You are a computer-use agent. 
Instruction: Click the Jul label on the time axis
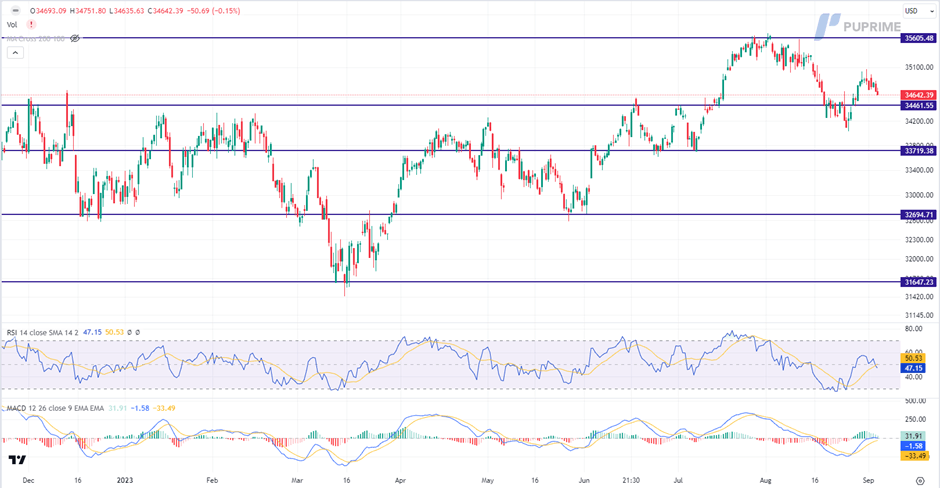pyautogui.click(x=678, y=480)
